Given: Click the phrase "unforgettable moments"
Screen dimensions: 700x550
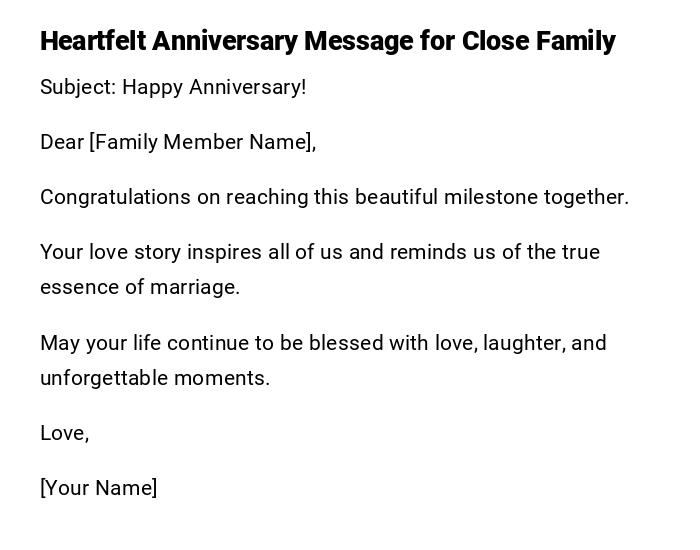Looking at the screenshot, I should pyautogui.click(x=155, y=378).
